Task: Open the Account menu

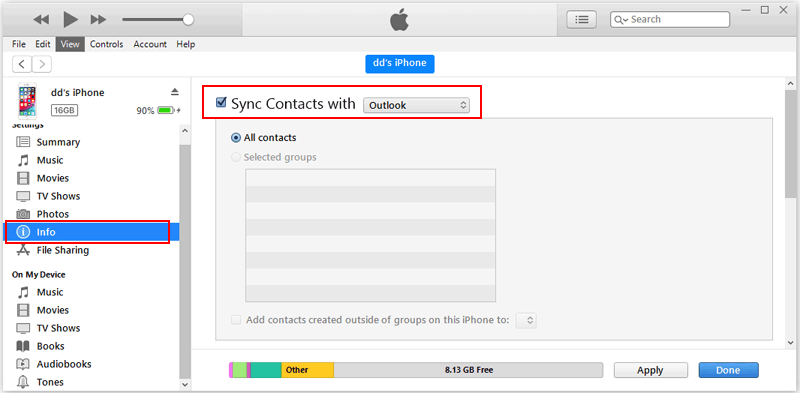Action: click(150, 44)
